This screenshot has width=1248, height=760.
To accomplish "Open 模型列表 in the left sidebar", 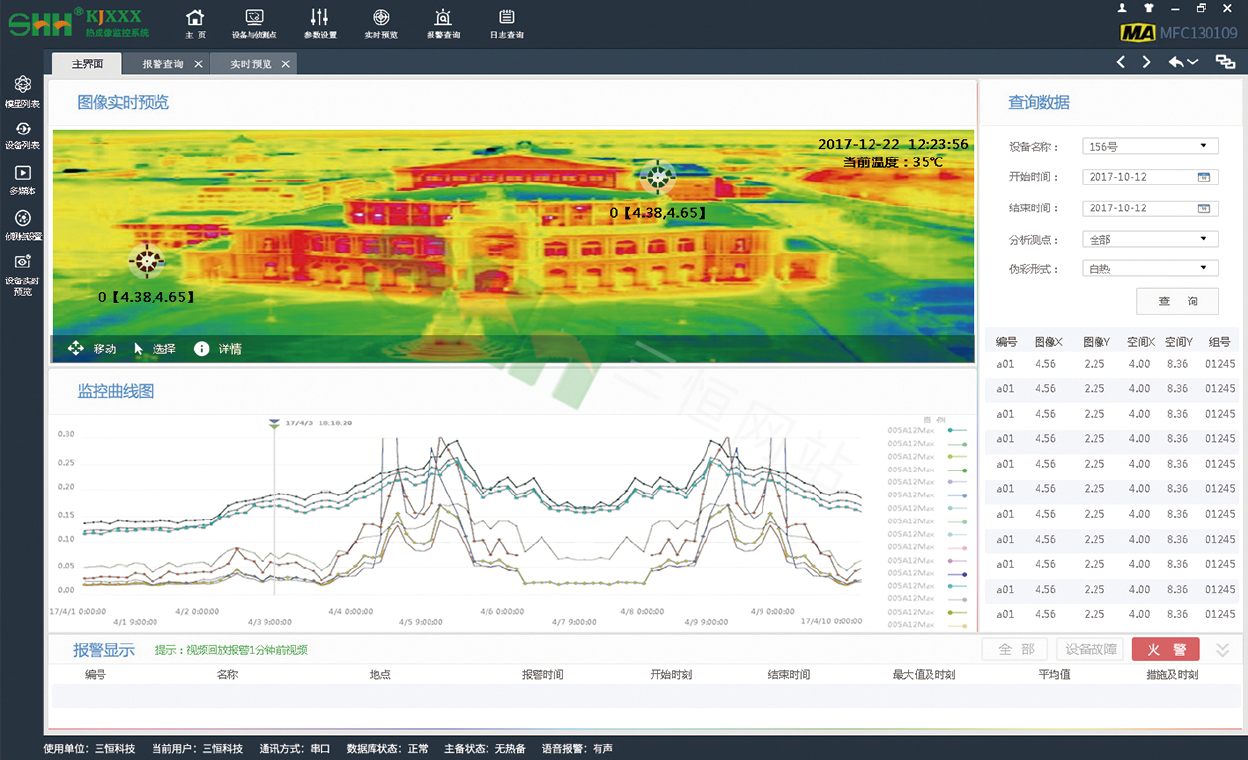I will tap(22, 91).
